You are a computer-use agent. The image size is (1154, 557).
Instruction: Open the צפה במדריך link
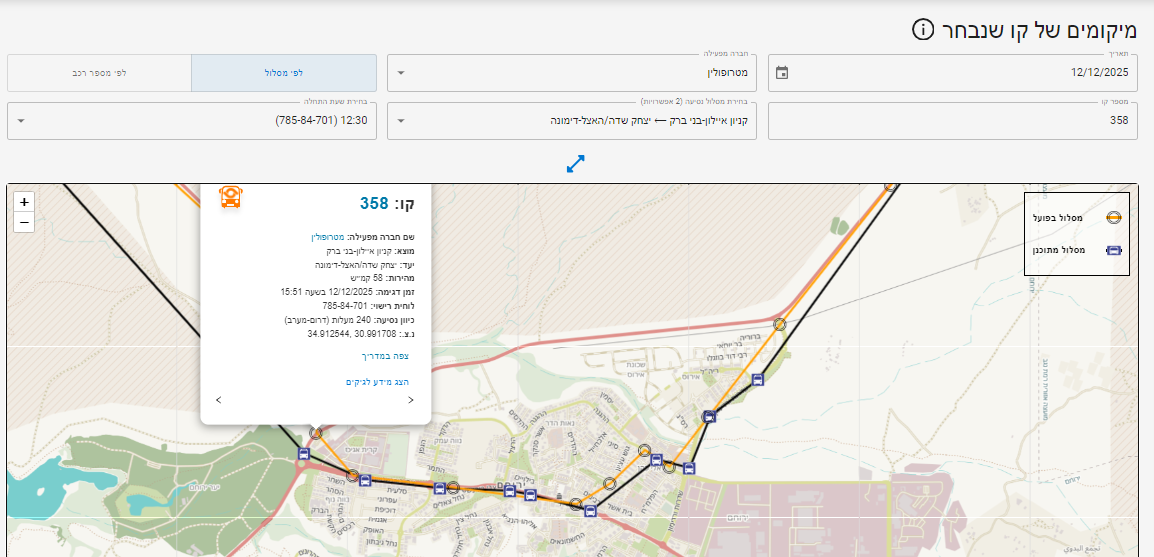tap(385, 356)
